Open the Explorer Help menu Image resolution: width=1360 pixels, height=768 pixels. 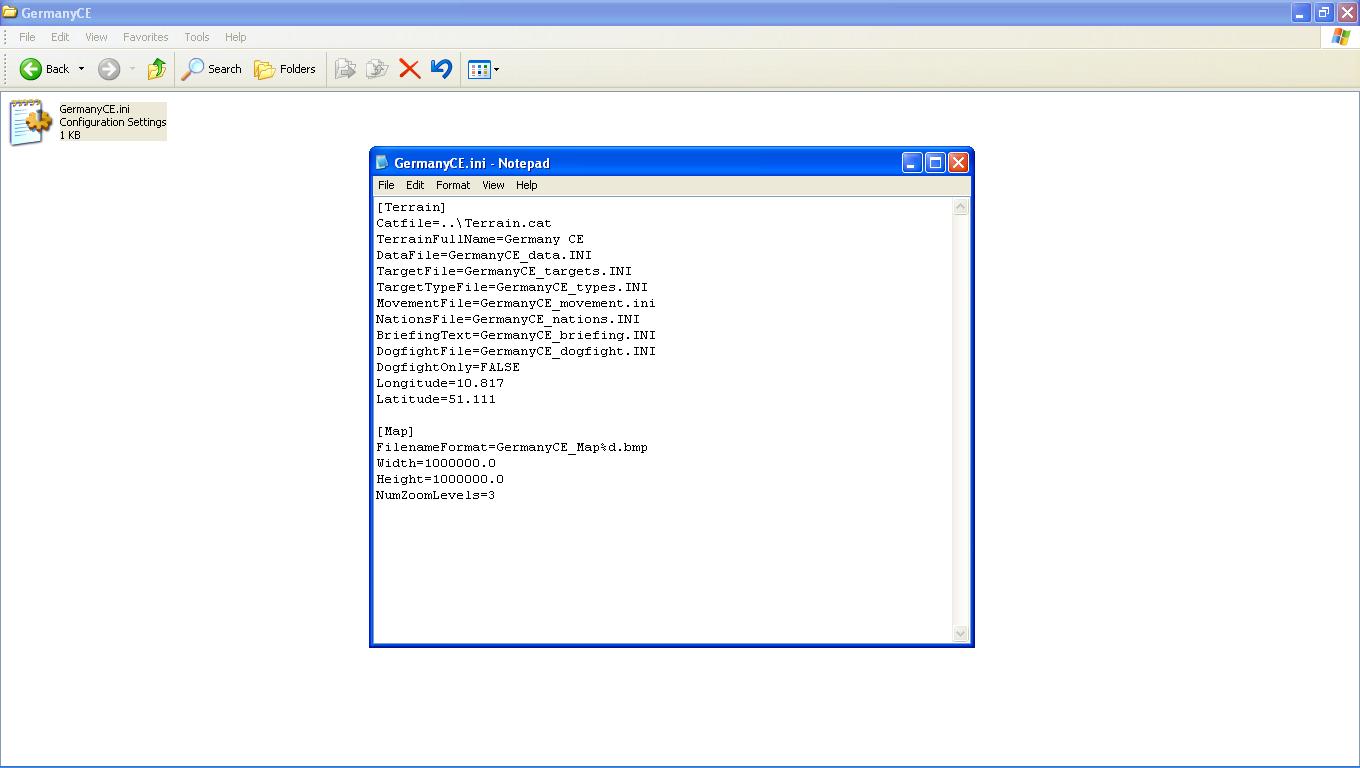pos(235,37)
